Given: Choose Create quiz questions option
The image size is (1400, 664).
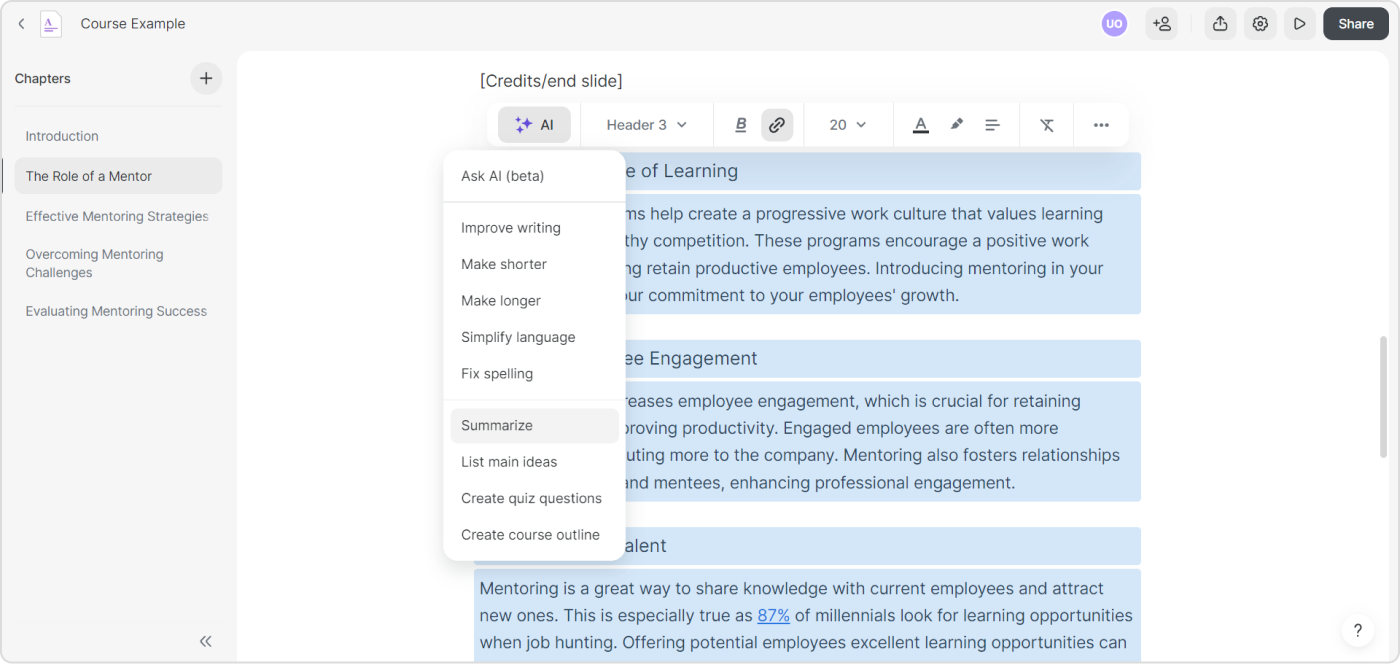Looking at the screenshot, I should (x=534, y=498).
